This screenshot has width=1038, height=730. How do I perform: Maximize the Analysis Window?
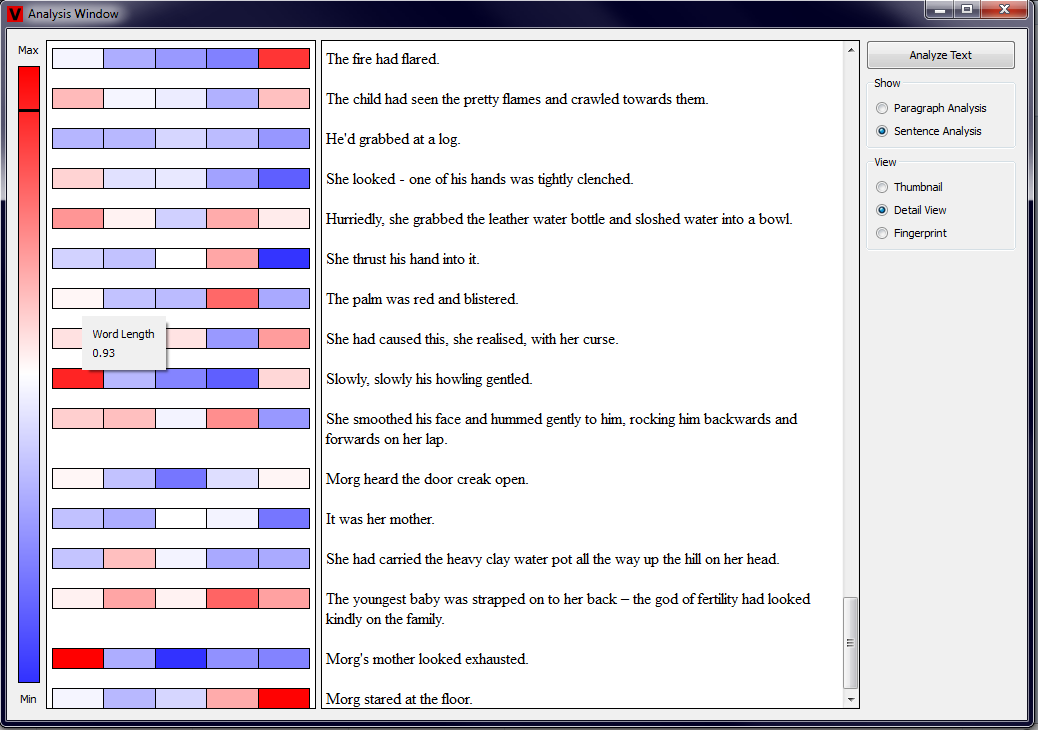pyautogui.click(x=967, y=10)
